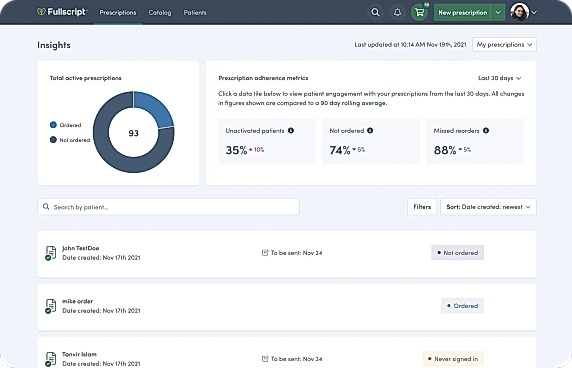
Task: Click info icon beside Not ordered metric
Action: coord(370,131)
